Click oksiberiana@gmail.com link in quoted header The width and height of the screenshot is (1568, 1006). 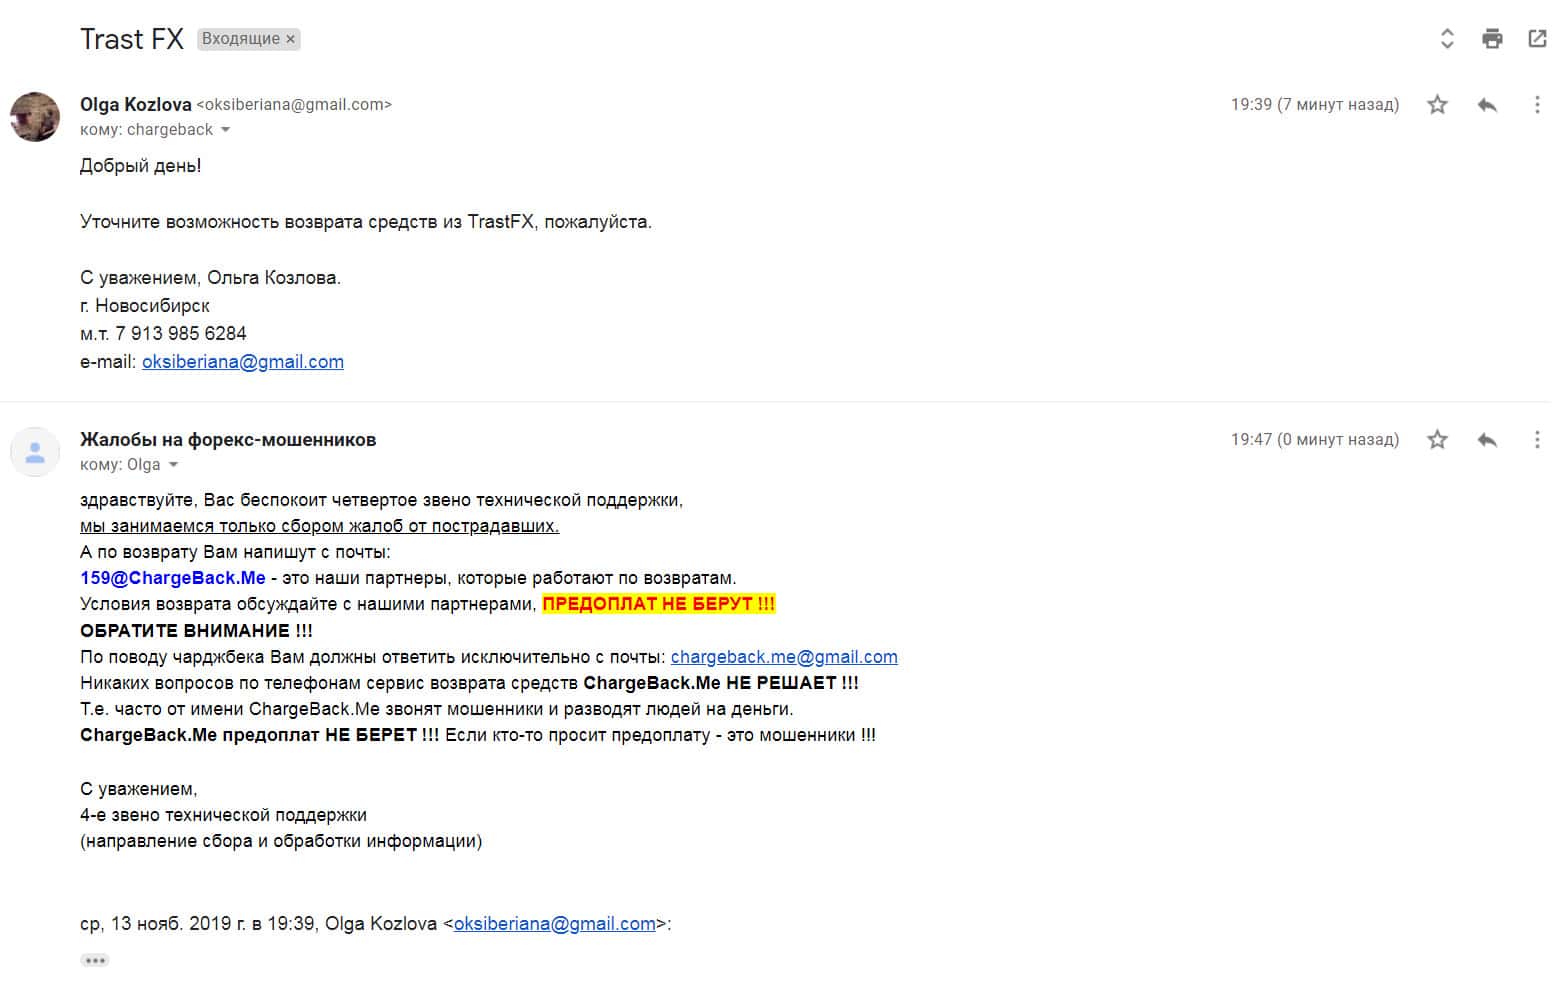pos(555,924)
